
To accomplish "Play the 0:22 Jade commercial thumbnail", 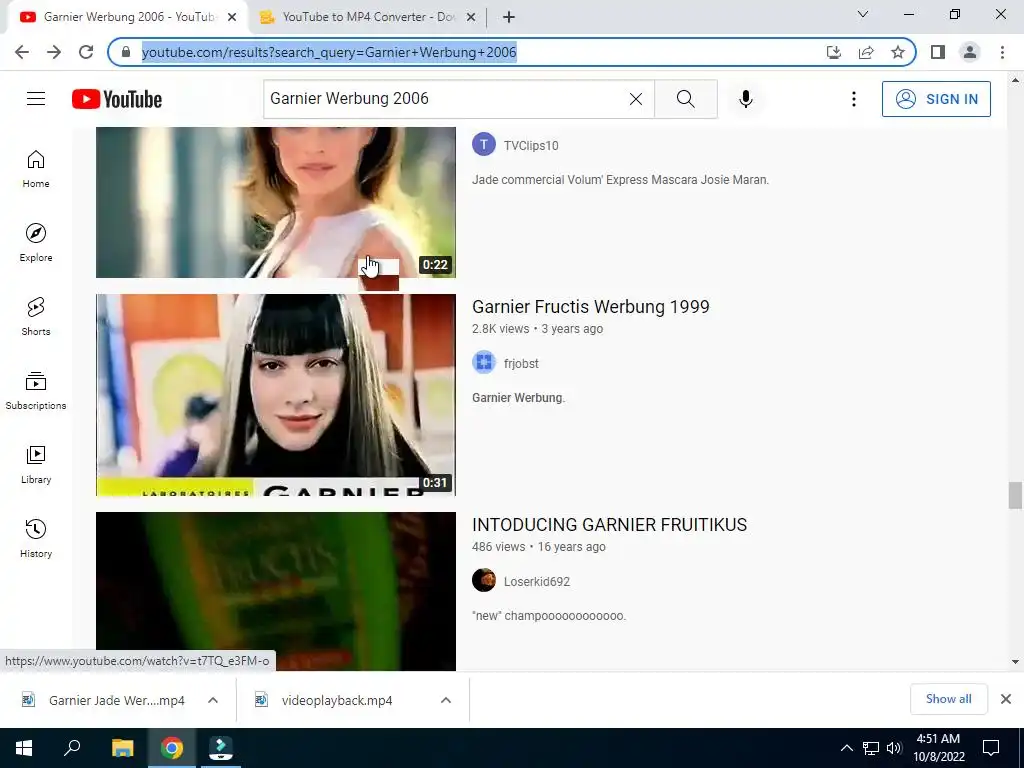I will pos(276,202).
